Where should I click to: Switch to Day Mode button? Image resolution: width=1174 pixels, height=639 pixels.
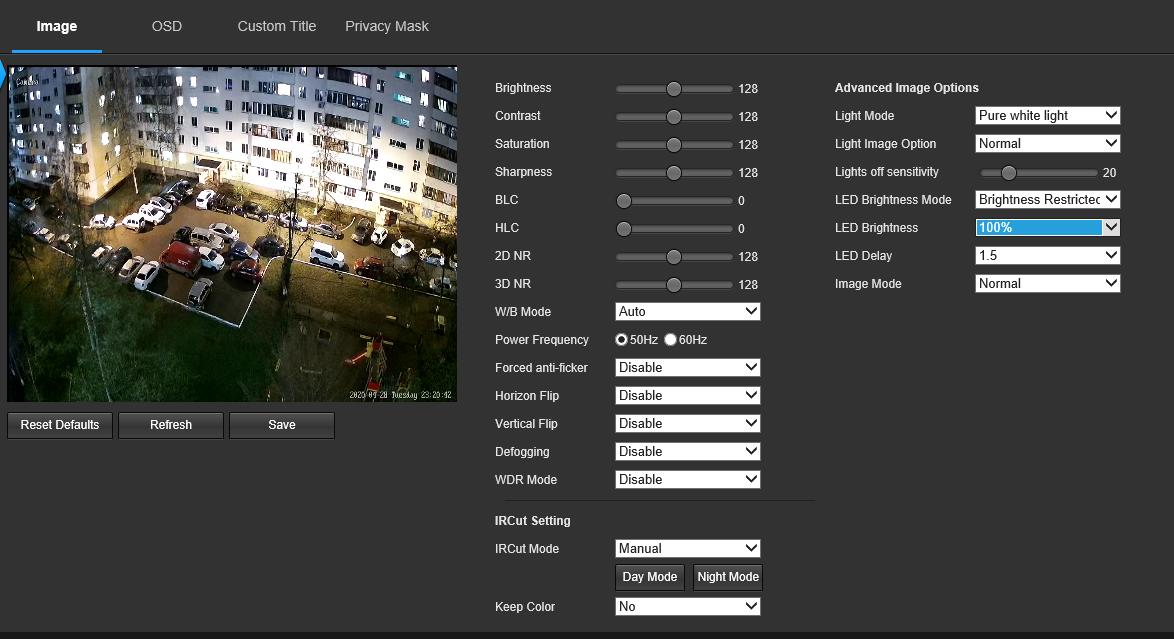point(649,577)
